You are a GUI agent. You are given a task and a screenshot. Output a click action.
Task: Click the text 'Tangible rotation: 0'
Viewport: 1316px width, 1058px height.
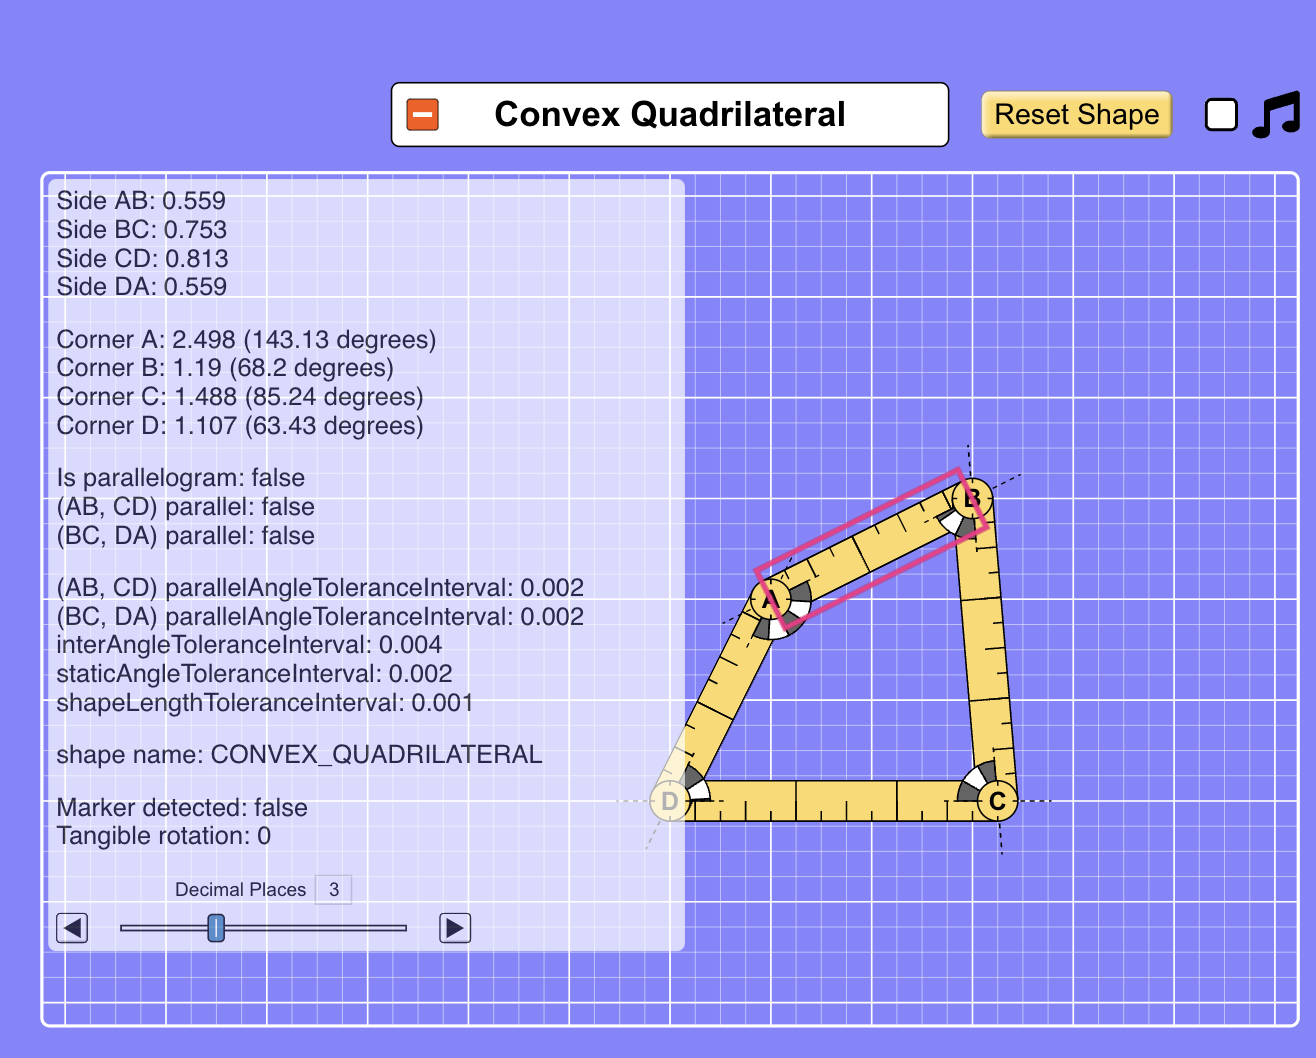point(164,836)
